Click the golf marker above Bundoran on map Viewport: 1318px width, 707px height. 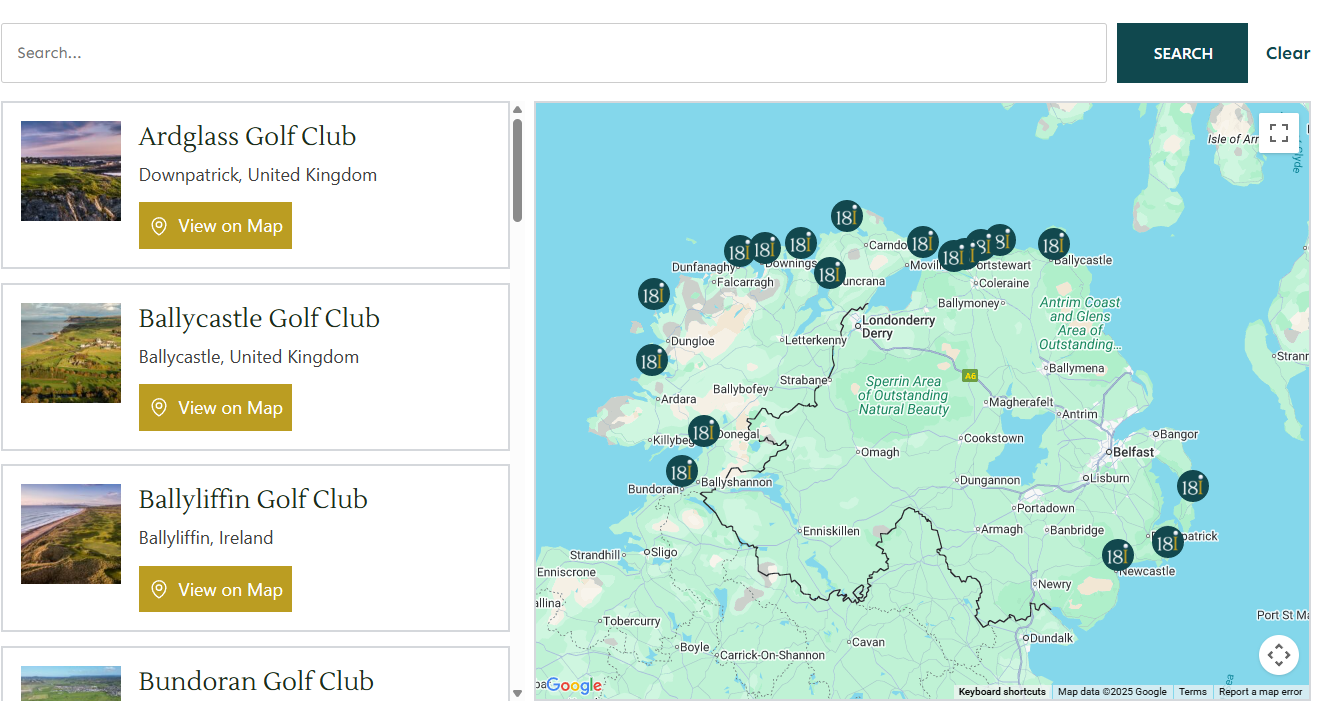(x=682, y=471)
